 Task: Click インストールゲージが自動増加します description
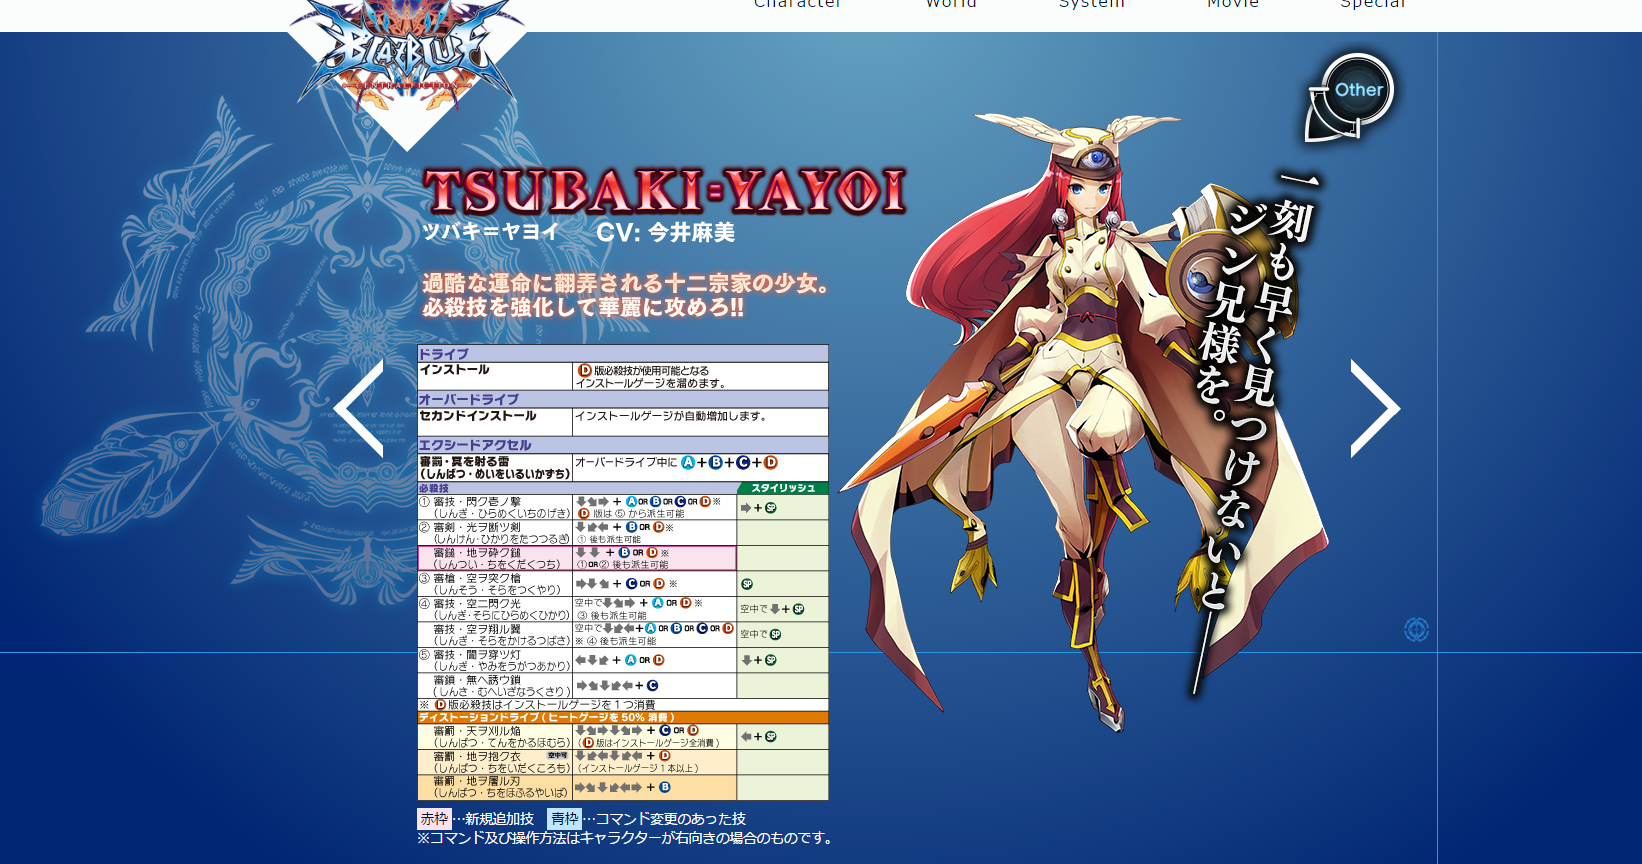(x=671, y=416)
